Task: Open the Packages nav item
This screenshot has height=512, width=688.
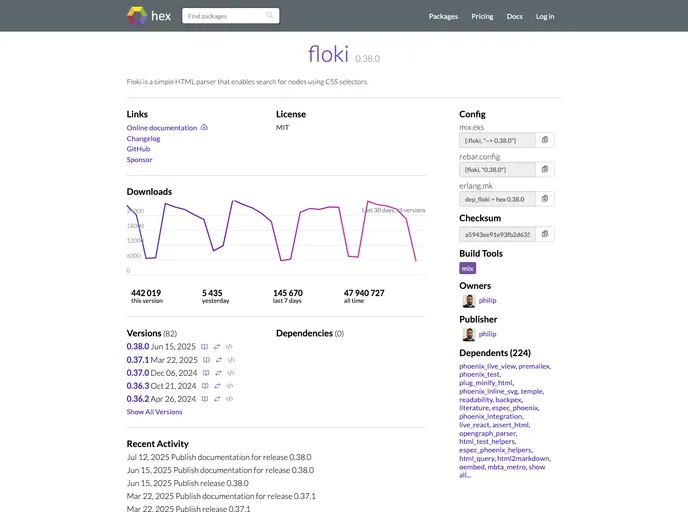Action: (x=443, y=16)
